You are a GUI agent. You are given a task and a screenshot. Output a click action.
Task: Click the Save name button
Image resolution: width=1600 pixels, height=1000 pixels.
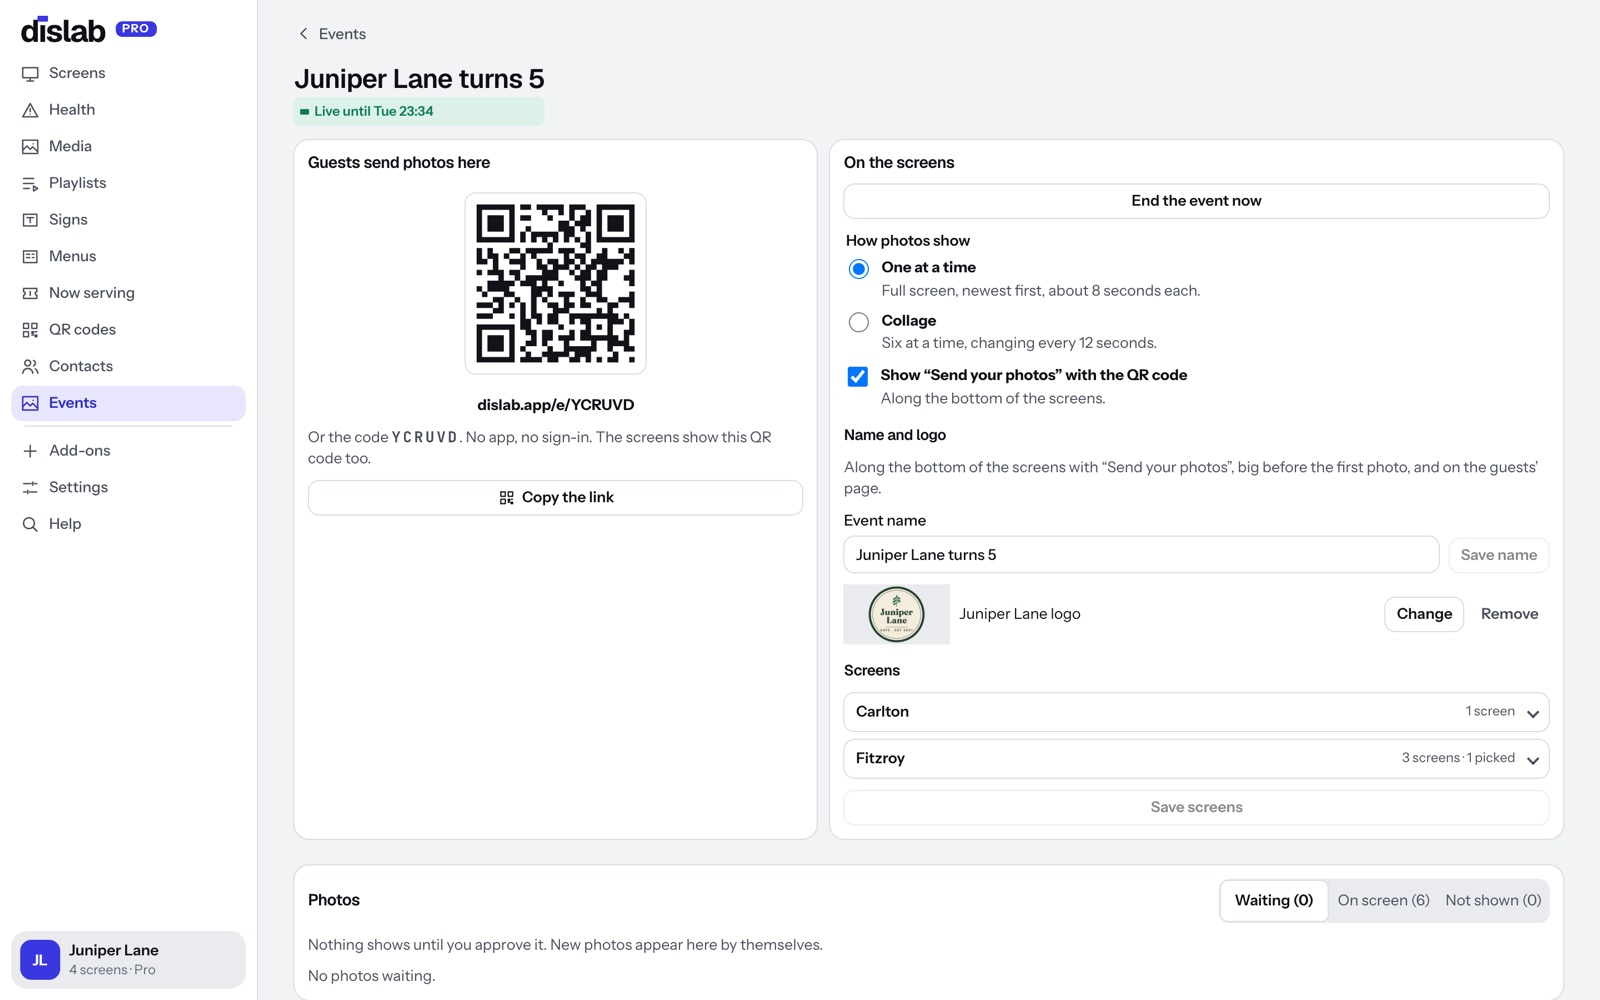tap(1498, 555)
